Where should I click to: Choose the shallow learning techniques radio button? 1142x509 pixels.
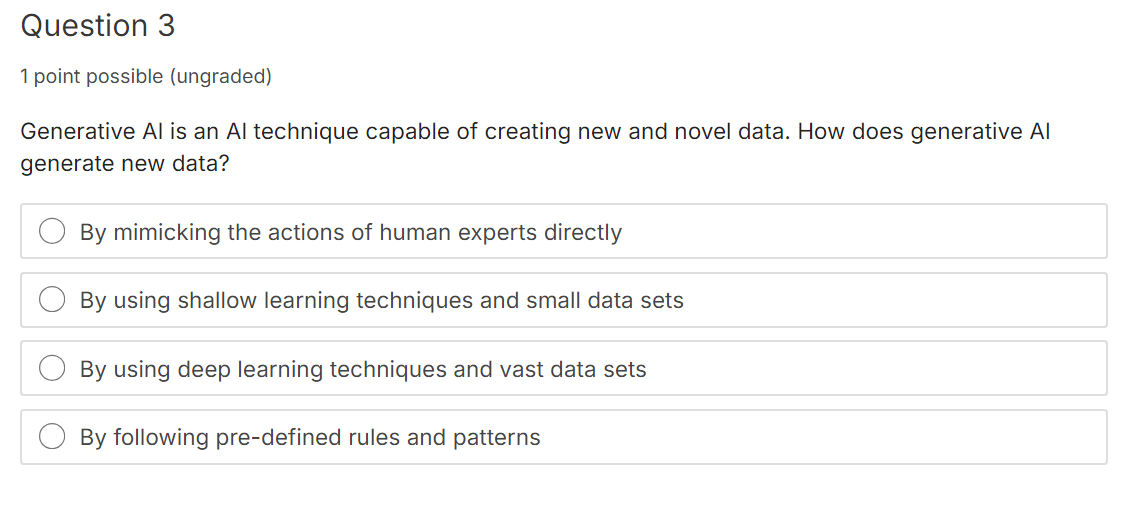tap(52, 299)
